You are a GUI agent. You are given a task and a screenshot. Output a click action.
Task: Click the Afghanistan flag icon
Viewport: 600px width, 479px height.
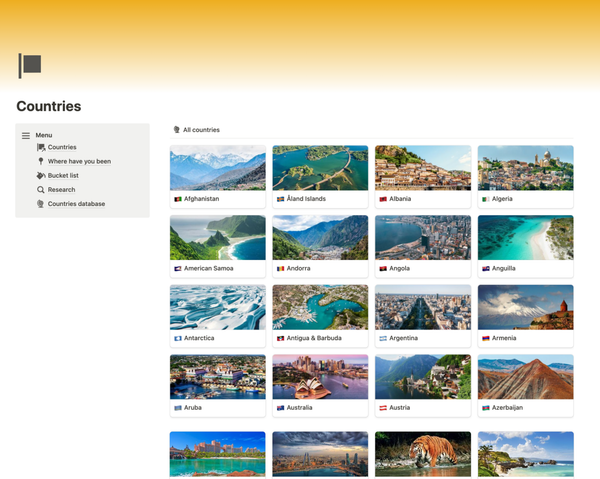[x=178, y=199]
